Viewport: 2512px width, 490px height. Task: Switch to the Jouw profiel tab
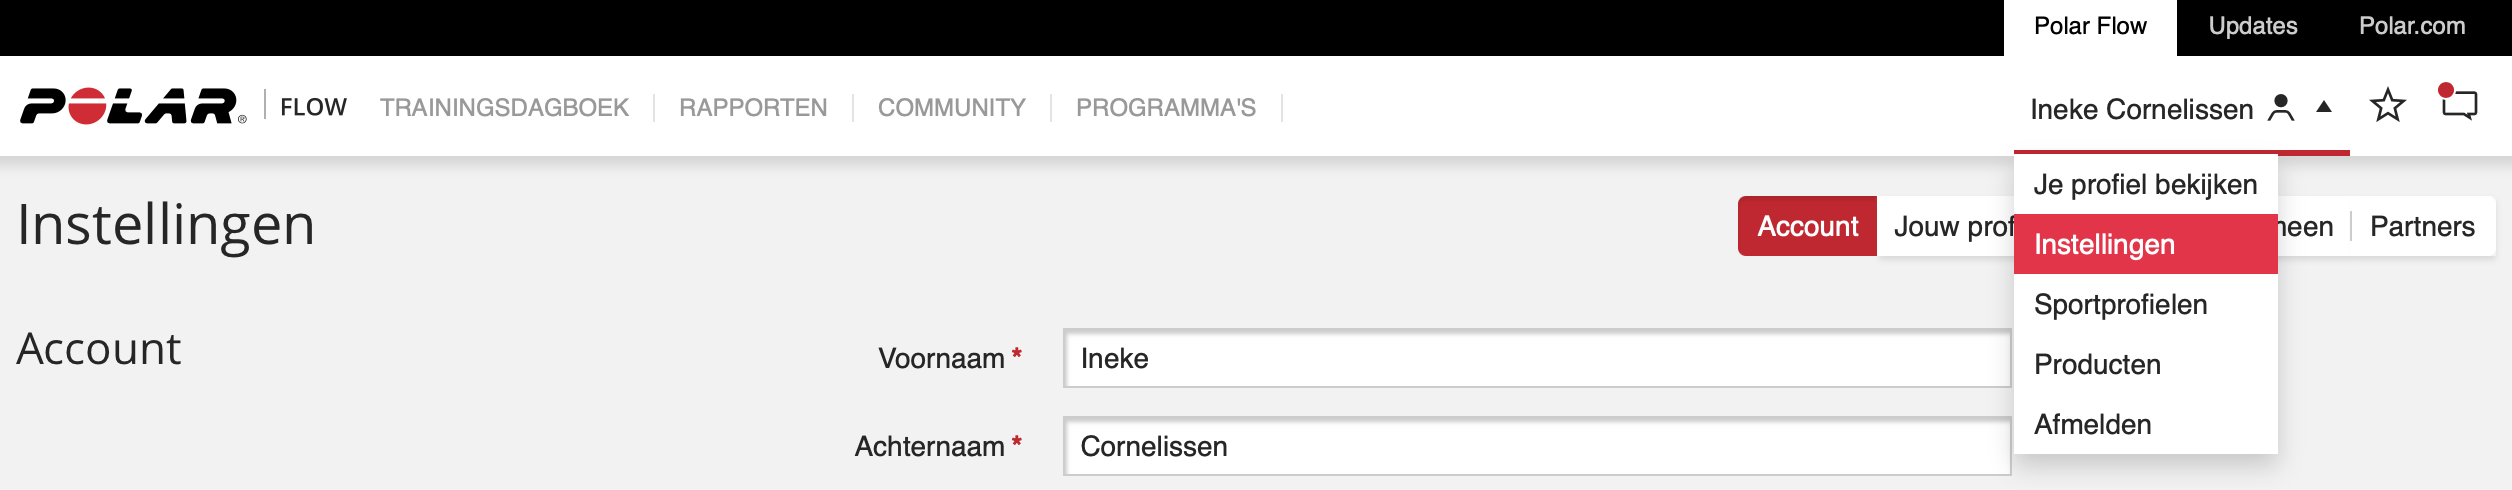click(x=1950, y=226)
